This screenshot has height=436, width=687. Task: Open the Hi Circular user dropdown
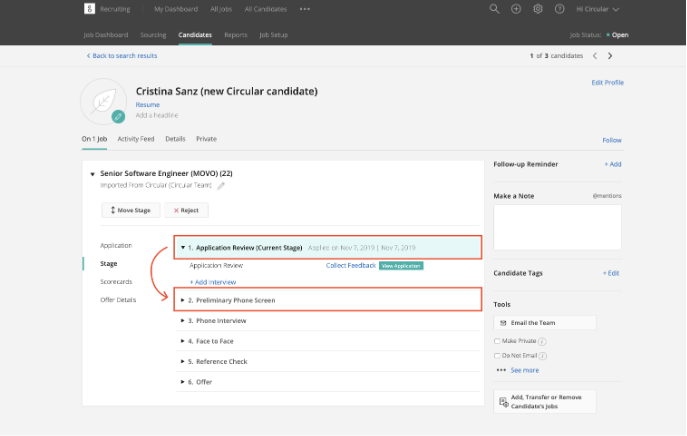(598, 9)
